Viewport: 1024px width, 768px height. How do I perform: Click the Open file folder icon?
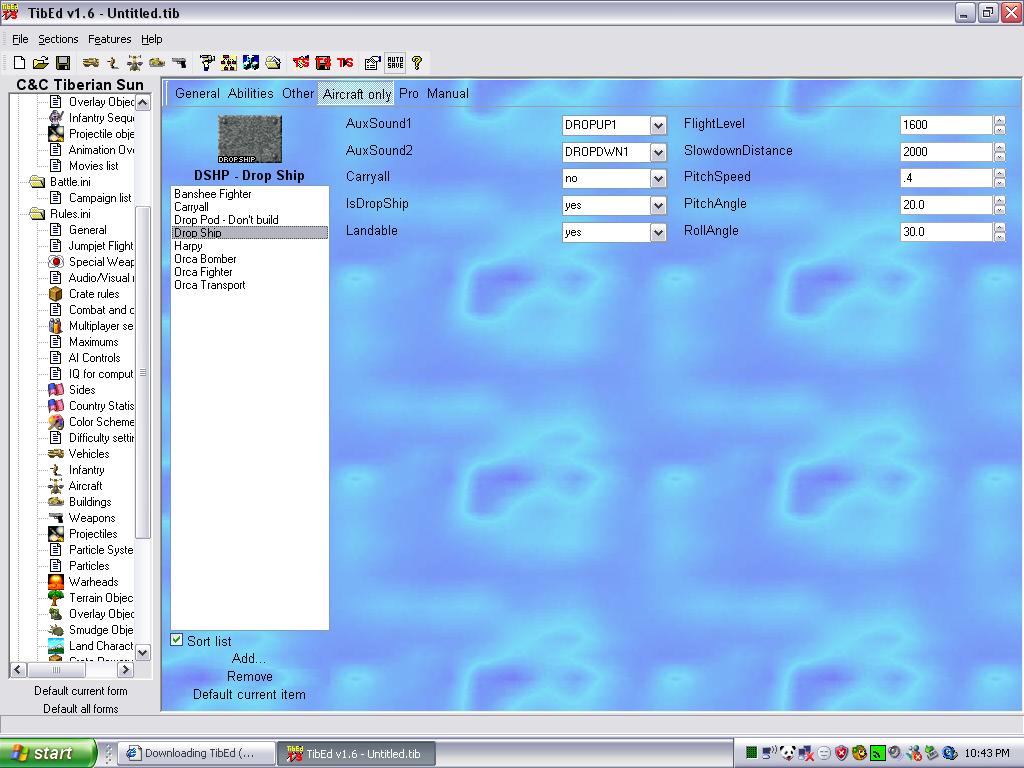coord(40,62)
